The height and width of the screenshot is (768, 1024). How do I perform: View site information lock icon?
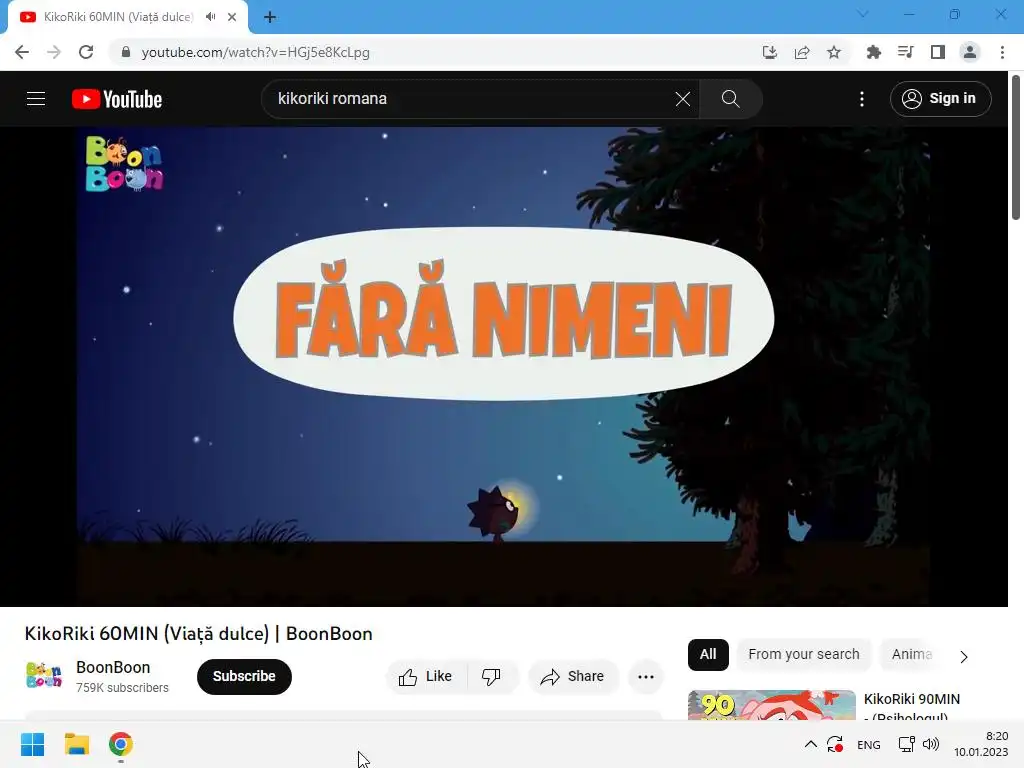[126, 52]
